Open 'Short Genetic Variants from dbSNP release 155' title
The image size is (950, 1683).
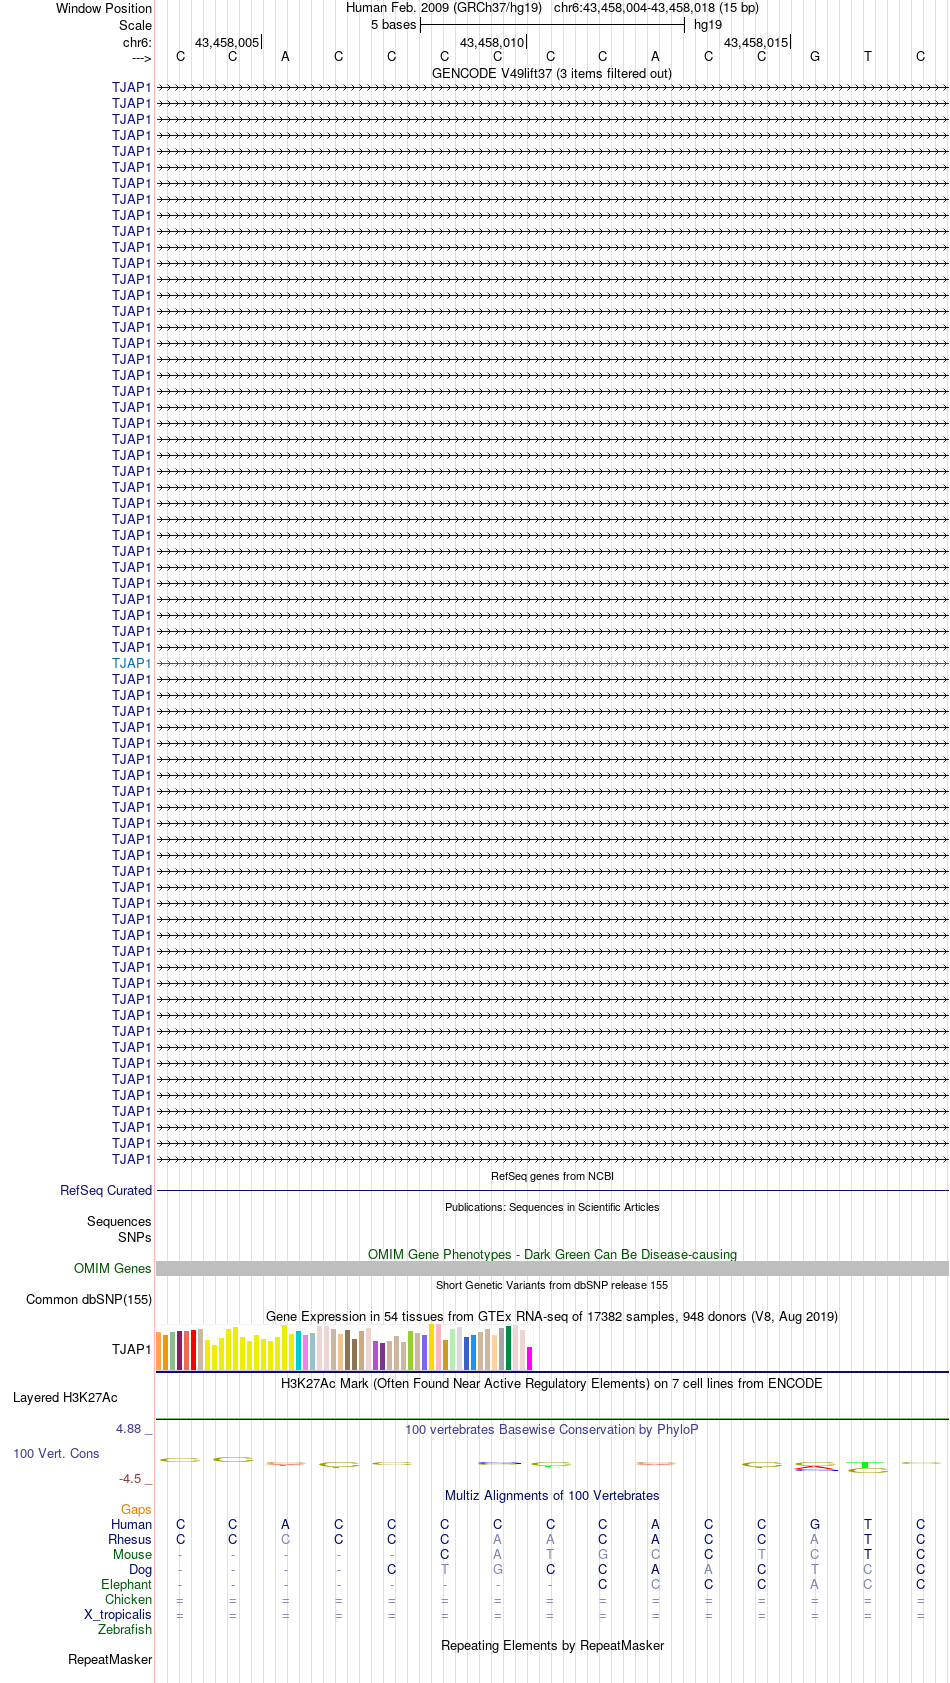tap(552, 1285)
